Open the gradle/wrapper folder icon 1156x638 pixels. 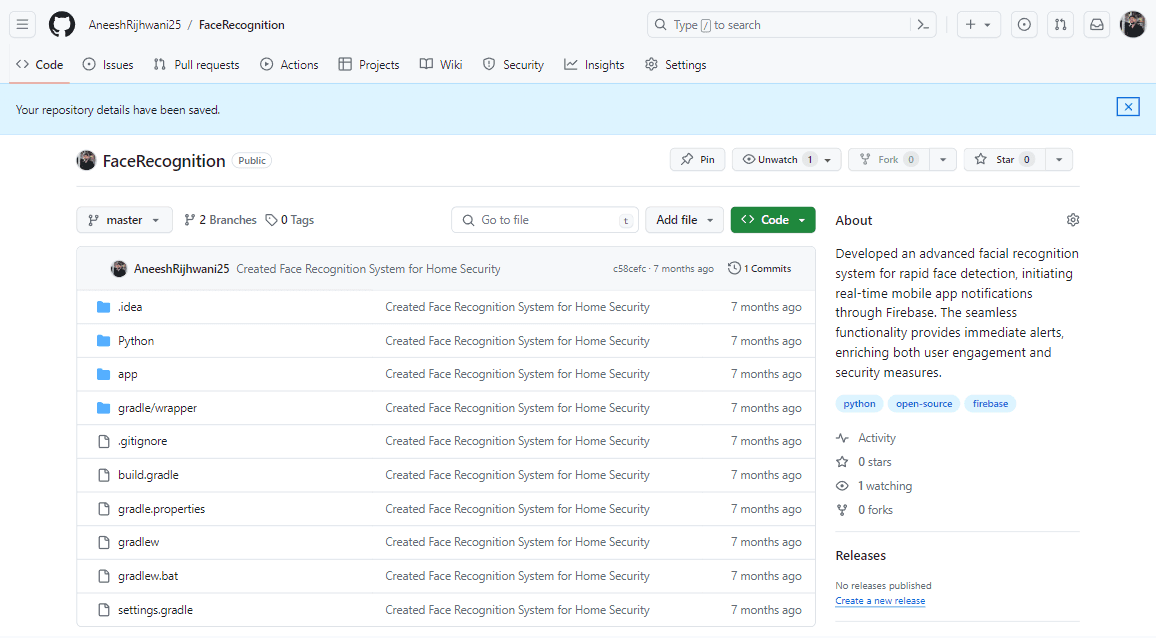(x=104, y=408)
